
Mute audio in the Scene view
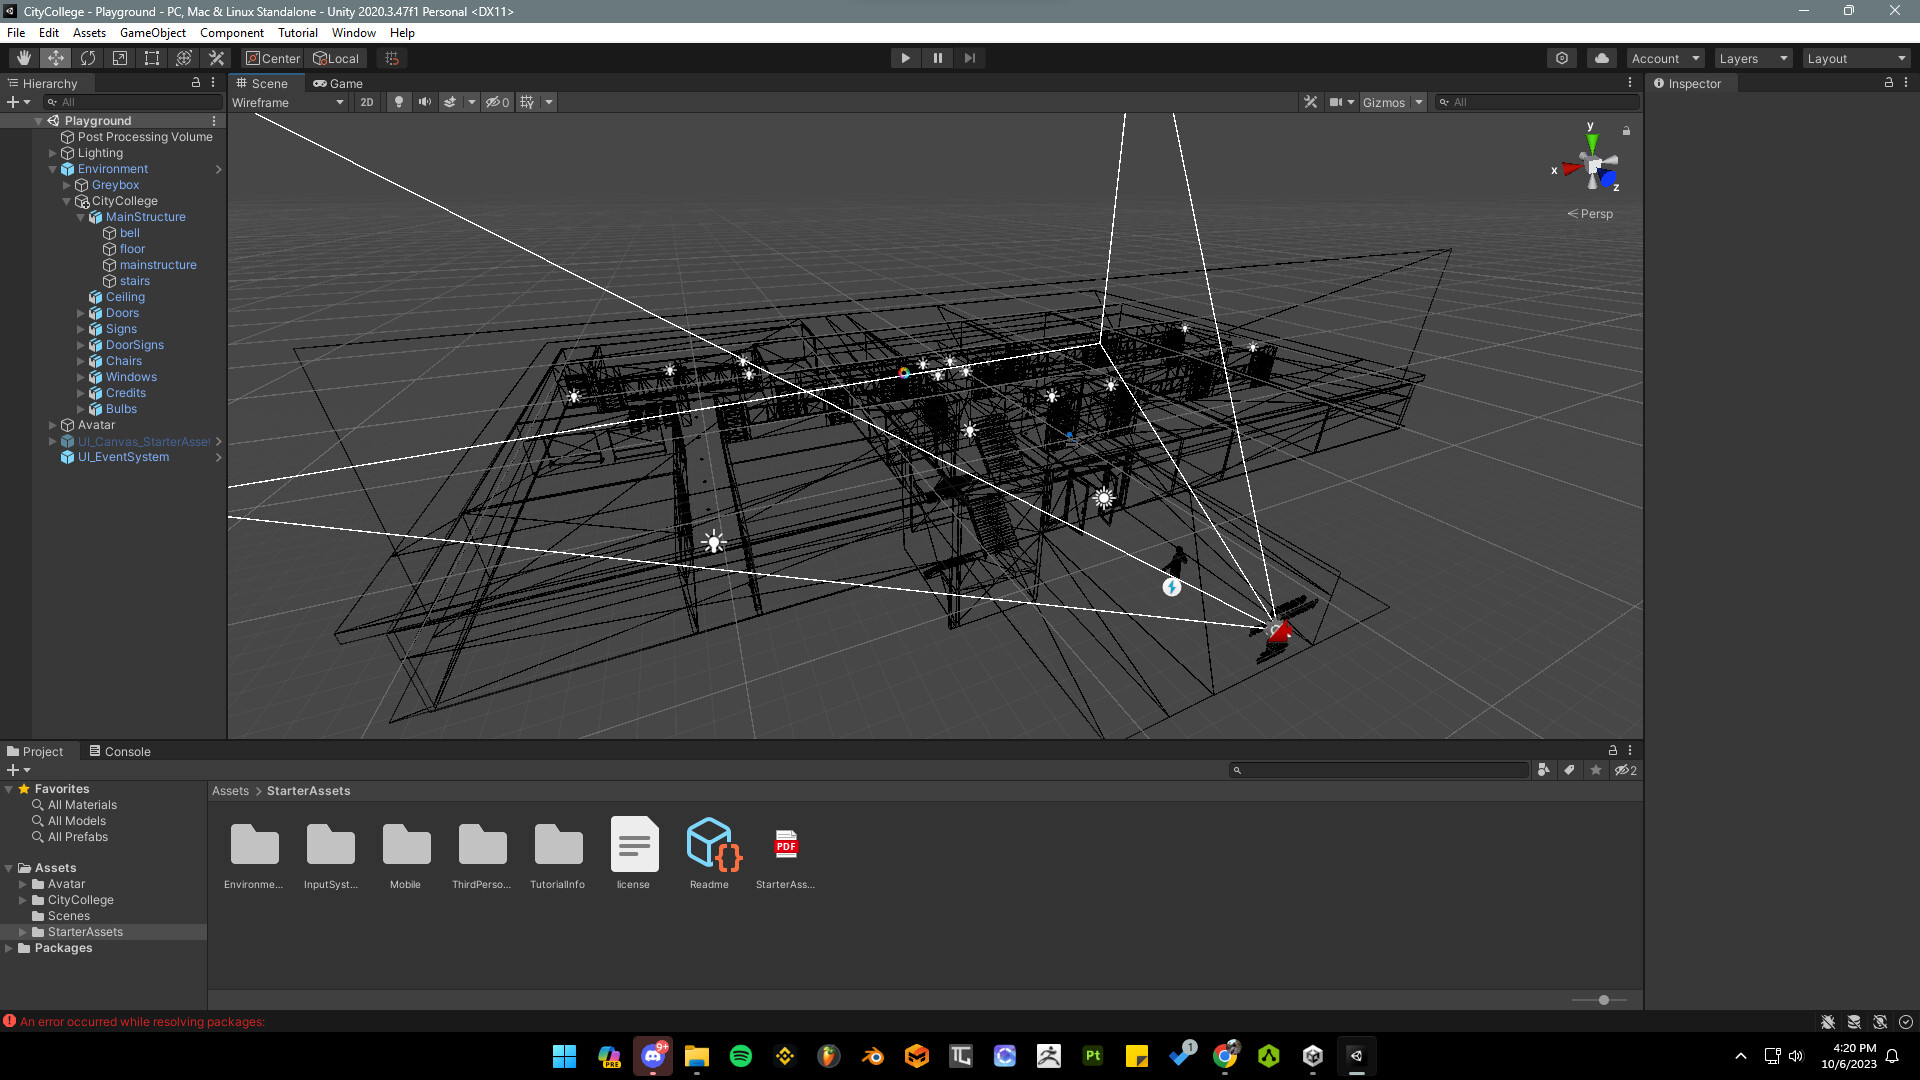point(424,101)
